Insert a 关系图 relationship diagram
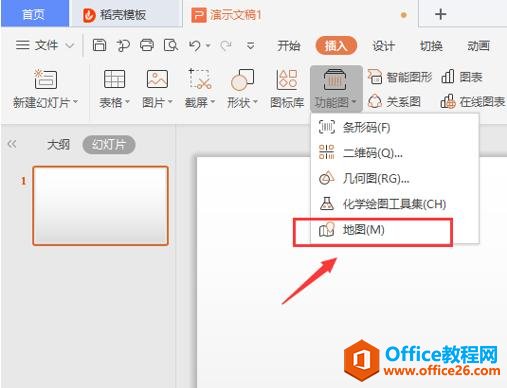Image resolution: width=507 pixels, height=388 pixels. (394, 101)
